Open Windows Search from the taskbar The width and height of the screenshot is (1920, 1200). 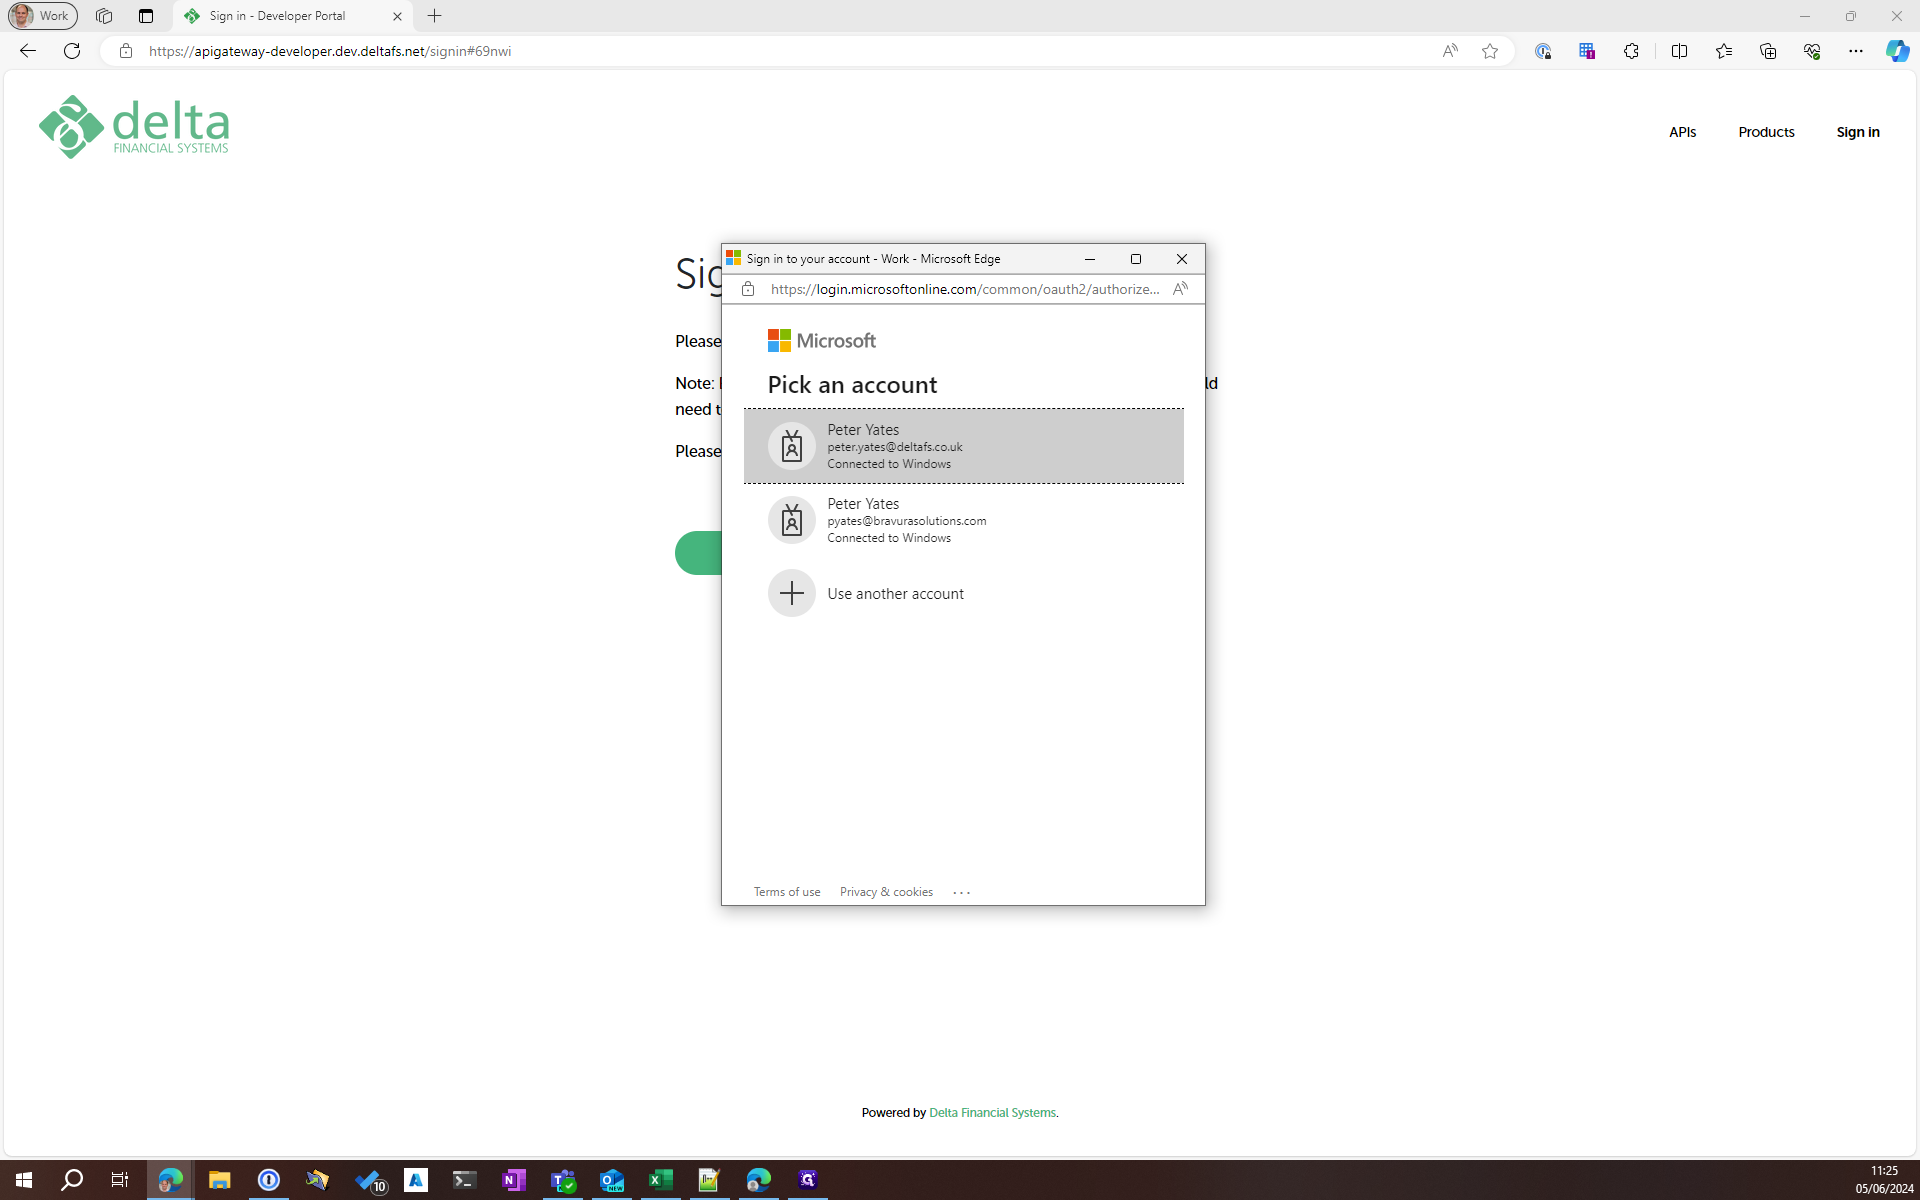pos(72,1180)
